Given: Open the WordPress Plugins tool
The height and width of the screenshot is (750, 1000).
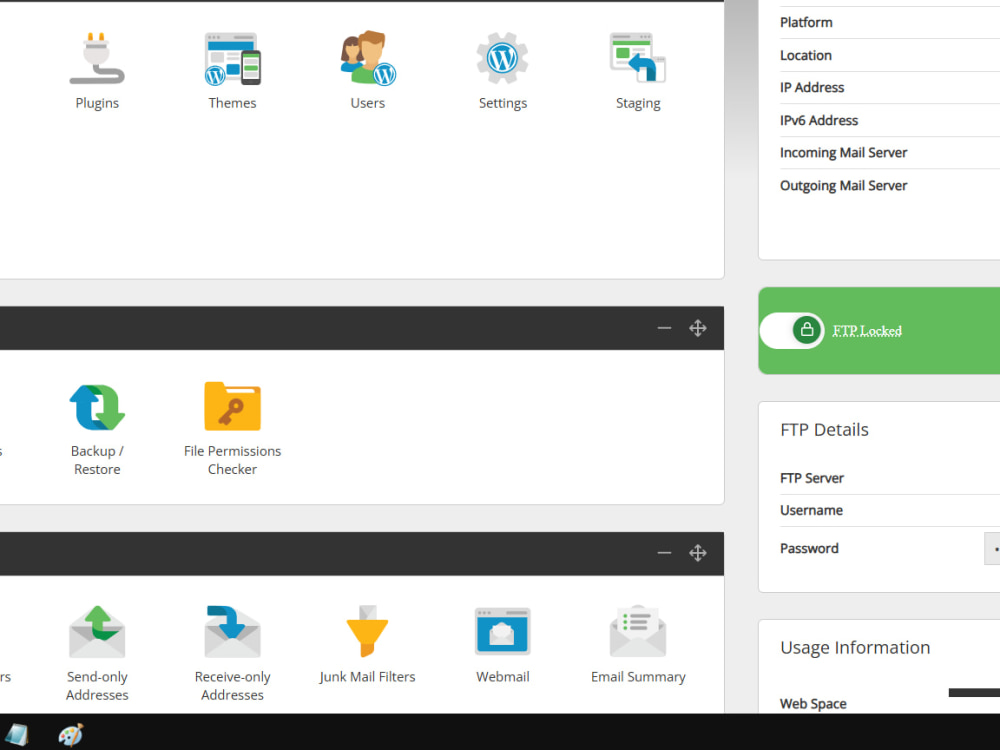Looking at the screenshot, I should [x=97, y=70].
